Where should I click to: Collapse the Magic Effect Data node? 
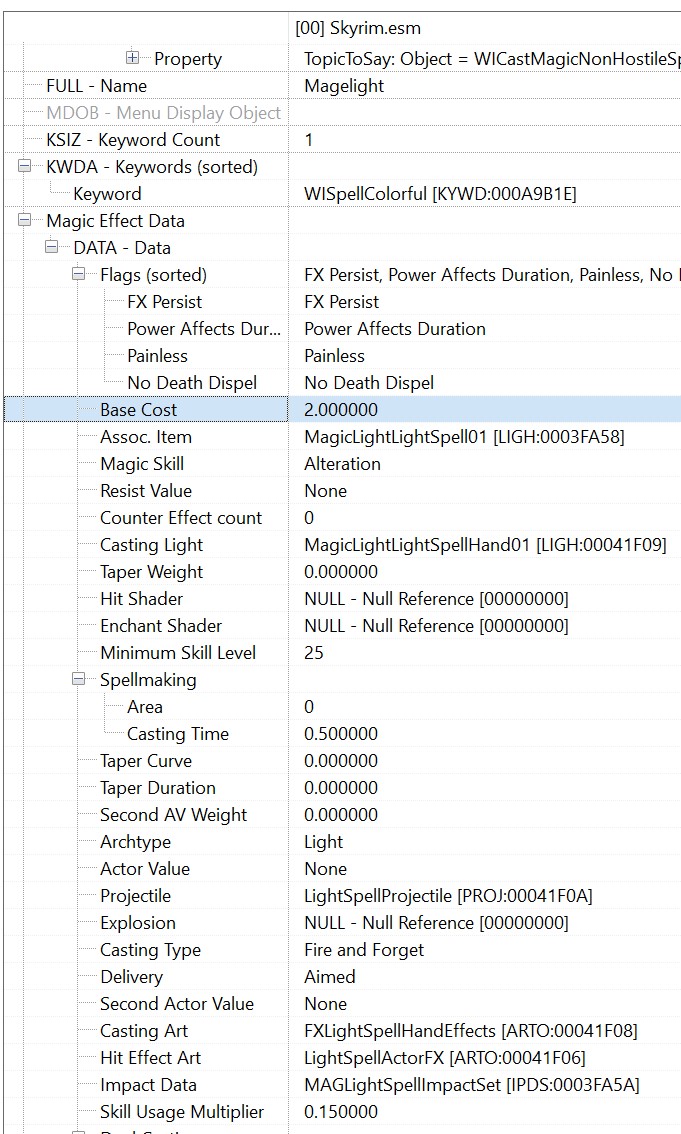pos(25,221)
